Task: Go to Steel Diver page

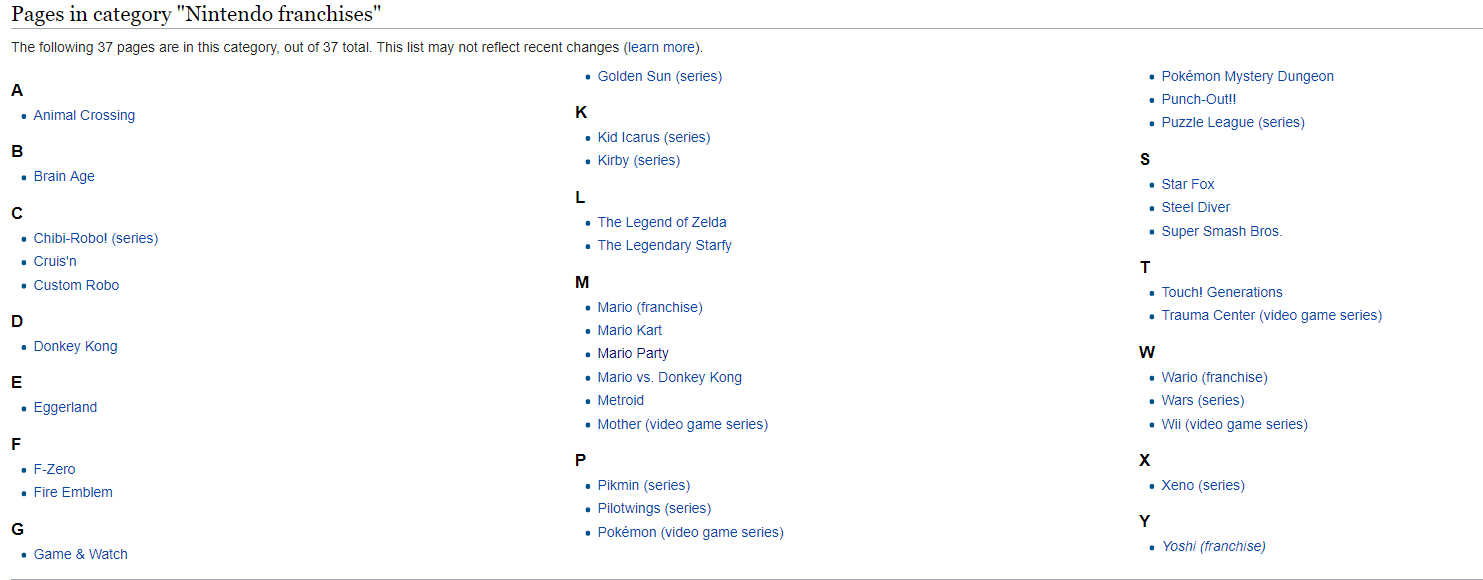Action: (x=1196, y=207)
